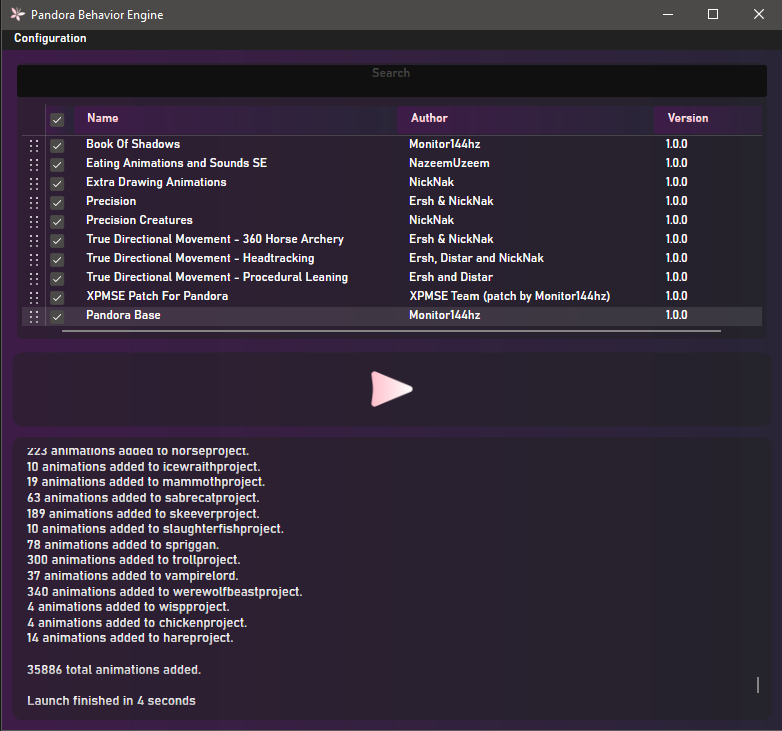This screenshot has width=782, height=731.
Task: Click the 35886 total animations added line
Action: pos(114,670)
